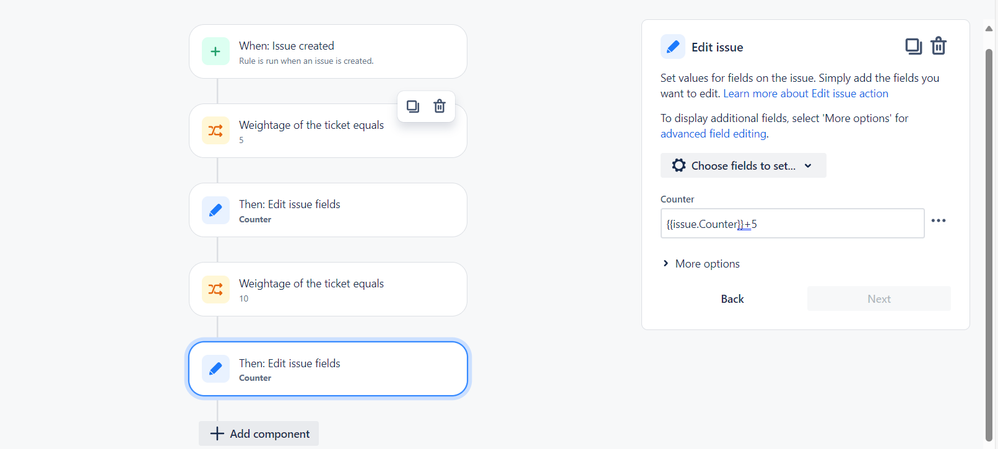Screen dimensions: 998x449
Task: Click the green plus Issue created trigger icon
Action: point(216,52)
